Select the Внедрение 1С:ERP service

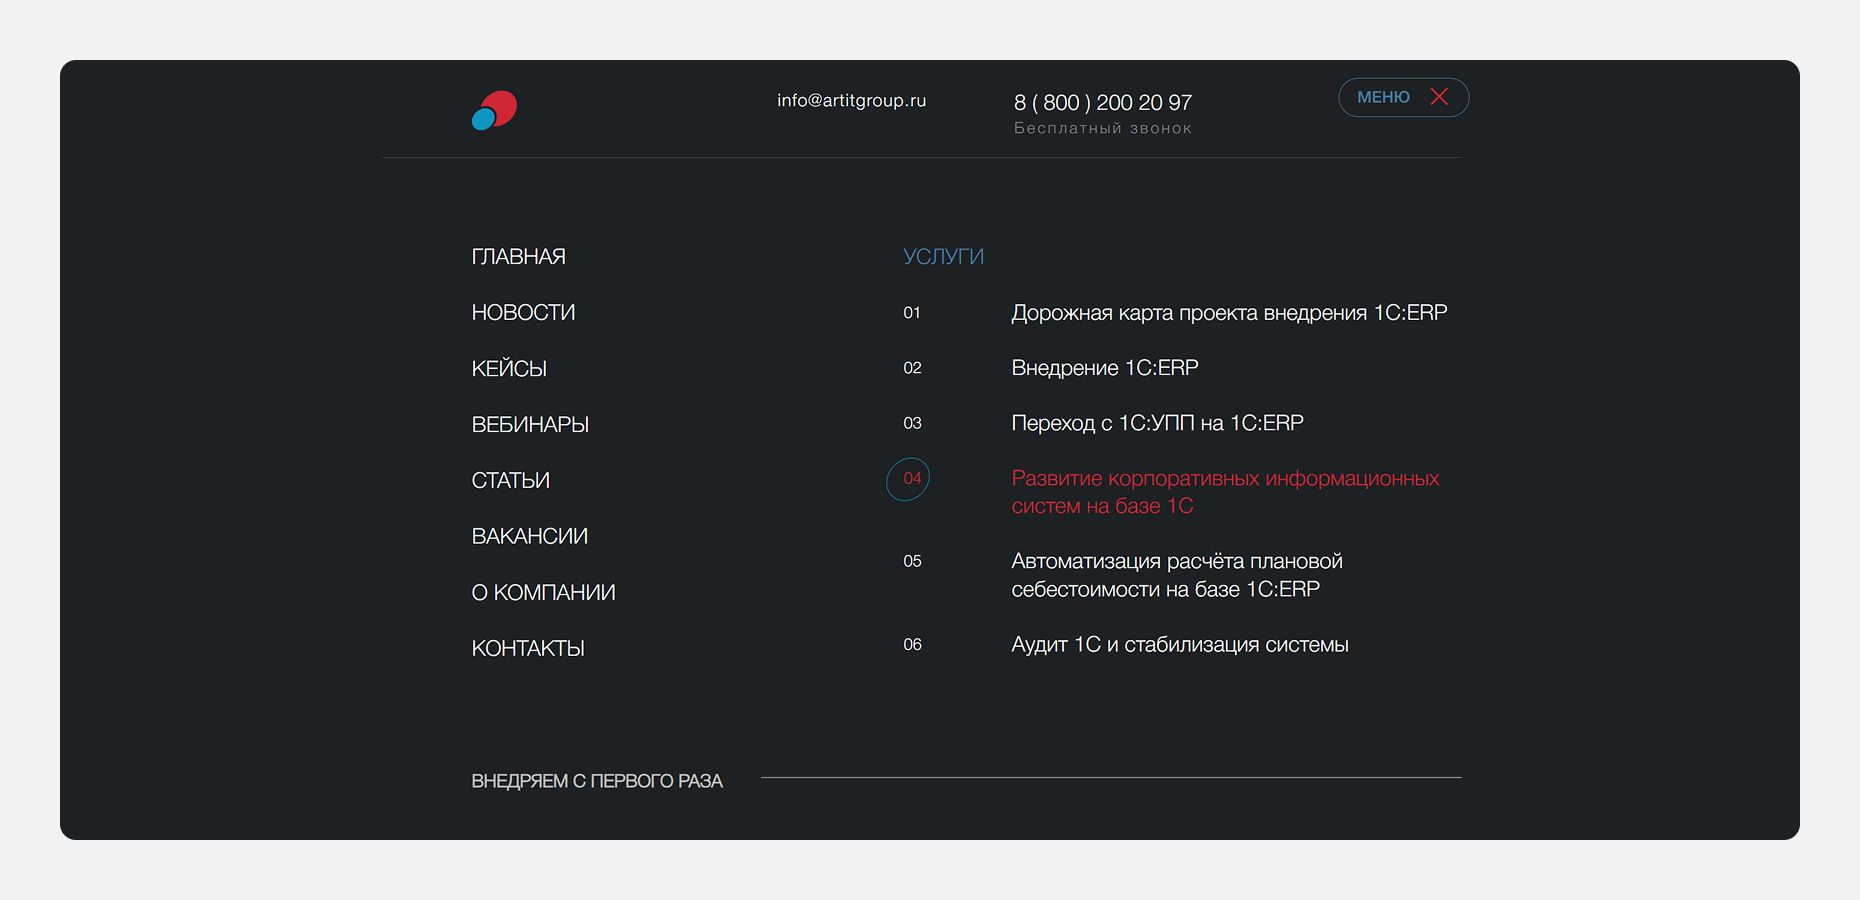(x=1104, y=368)
